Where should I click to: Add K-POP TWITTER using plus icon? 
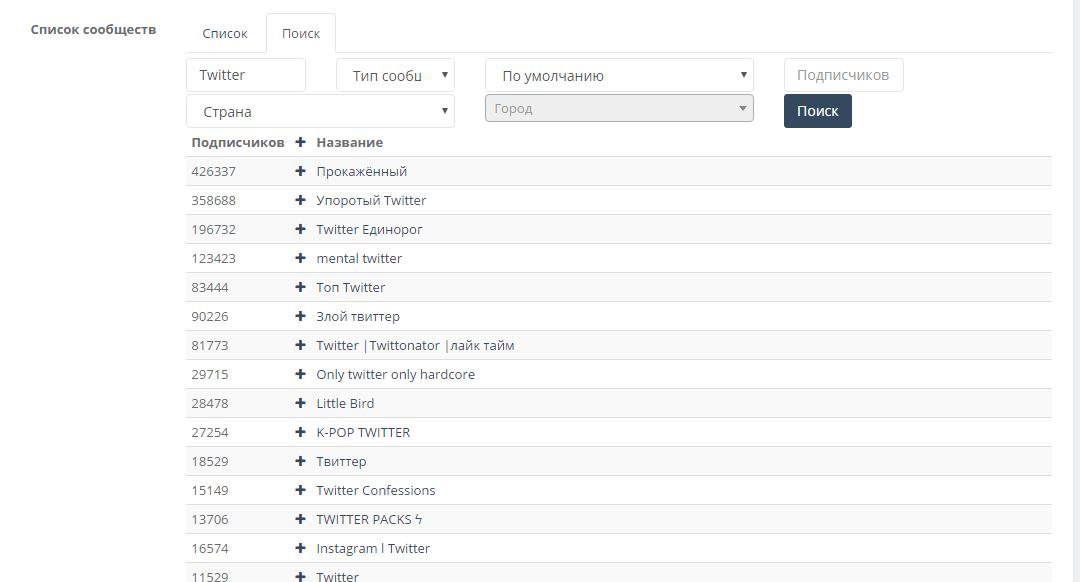point(300,431)
